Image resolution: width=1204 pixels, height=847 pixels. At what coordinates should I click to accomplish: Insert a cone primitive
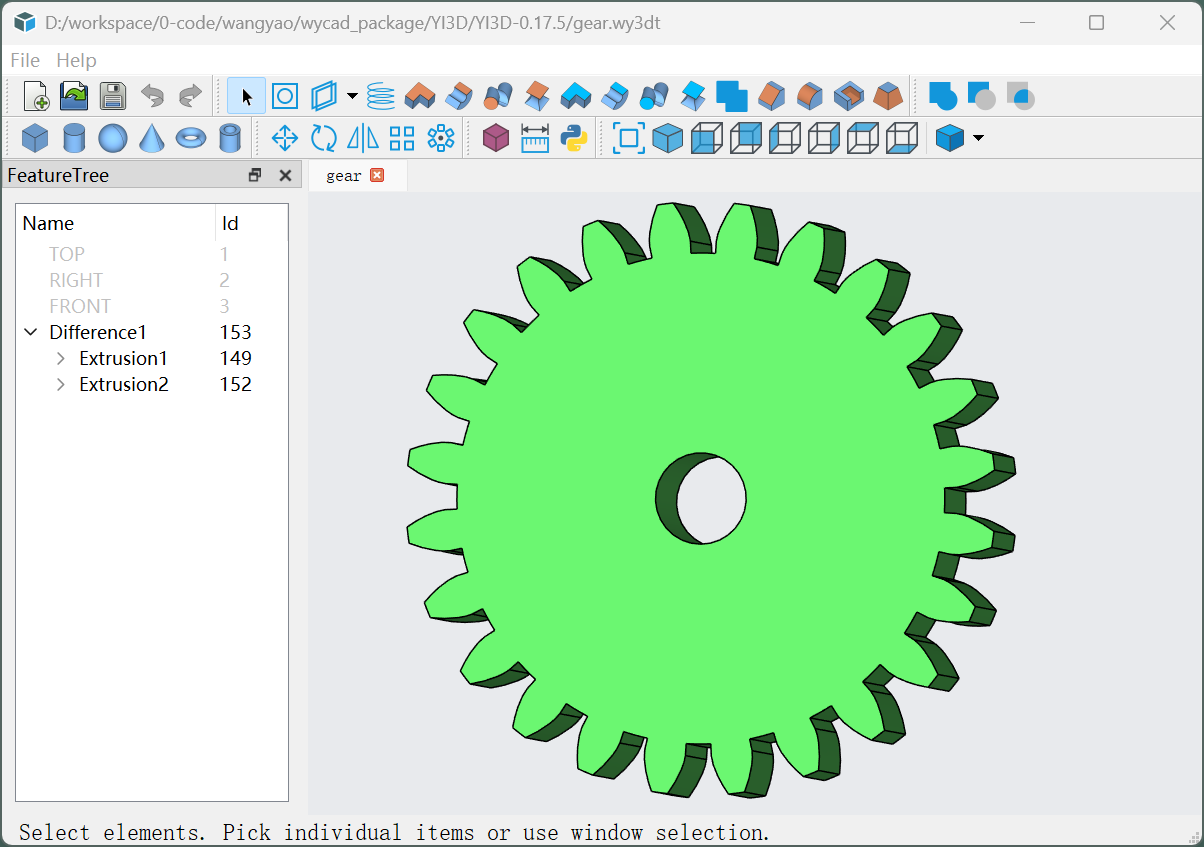(152, 138)
